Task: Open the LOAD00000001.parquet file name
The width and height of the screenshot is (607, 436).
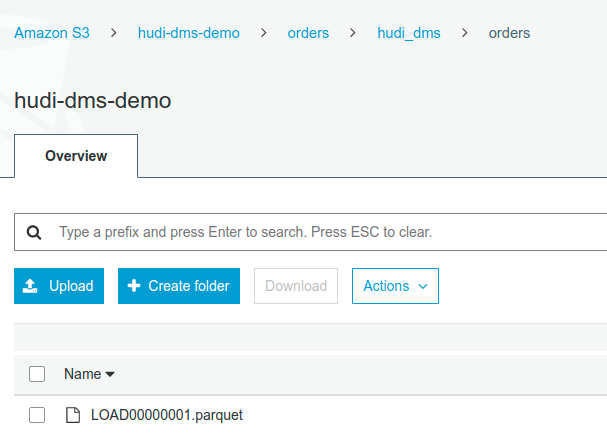Action: coord(166,415)
